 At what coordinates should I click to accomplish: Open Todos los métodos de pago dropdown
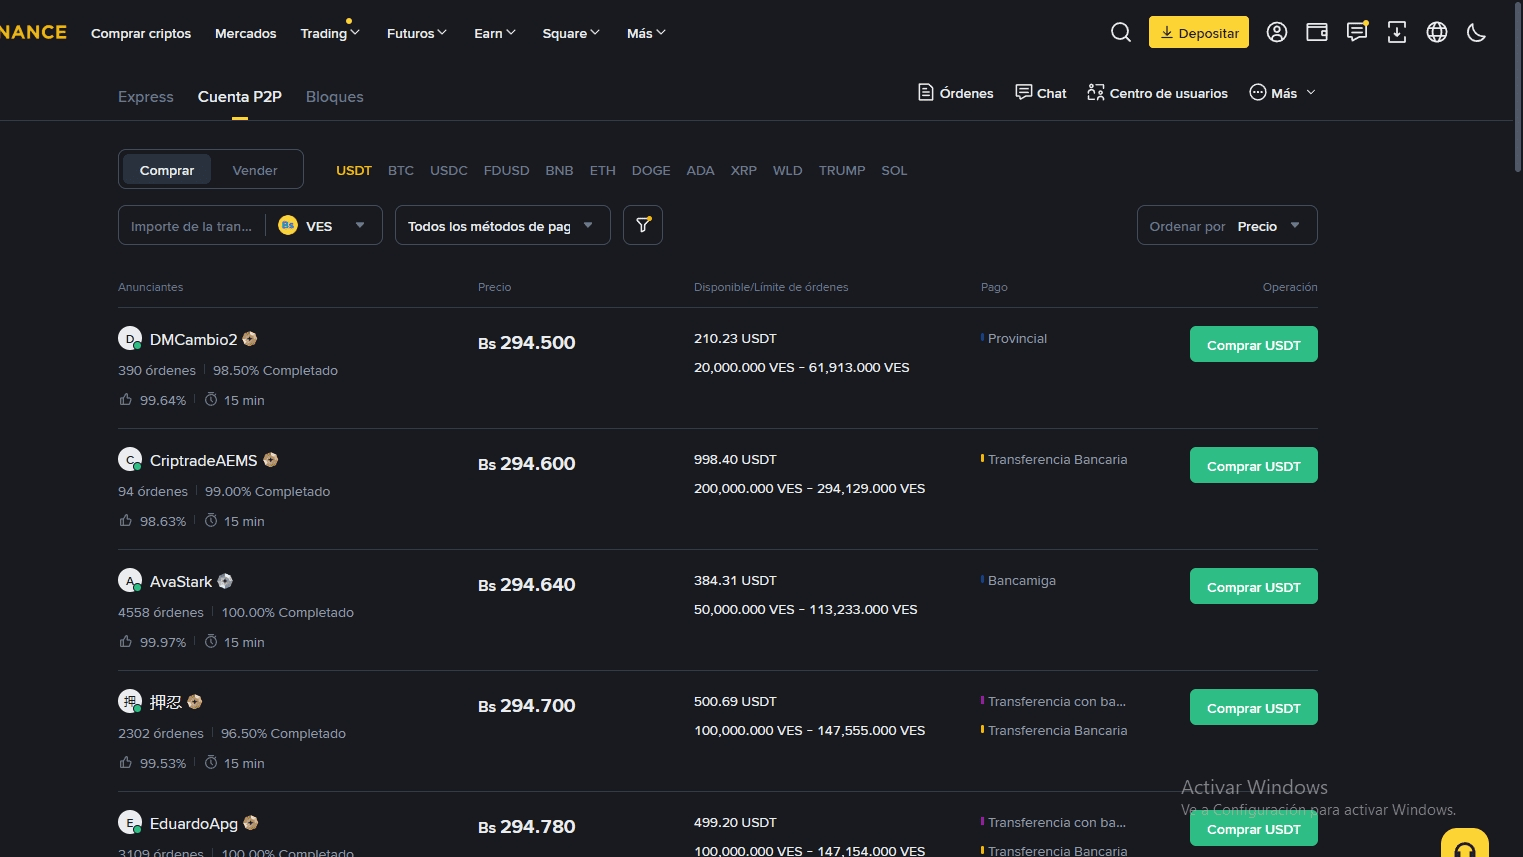pyautogui.click(x=503, y=225)
